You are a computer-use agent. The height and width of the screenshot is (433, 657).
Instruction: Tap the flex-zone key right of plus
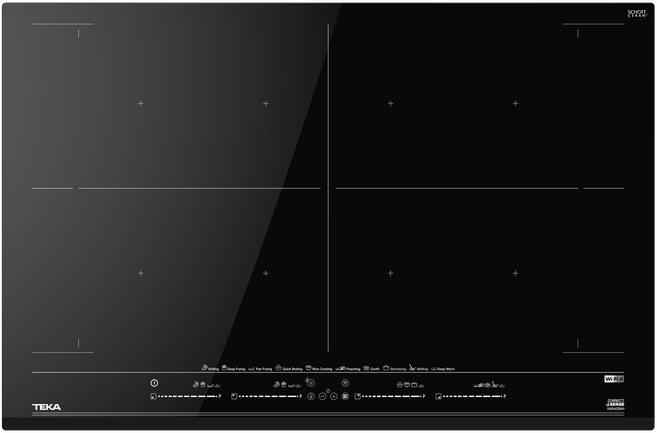pyautogui.click(x=345, y=396)
